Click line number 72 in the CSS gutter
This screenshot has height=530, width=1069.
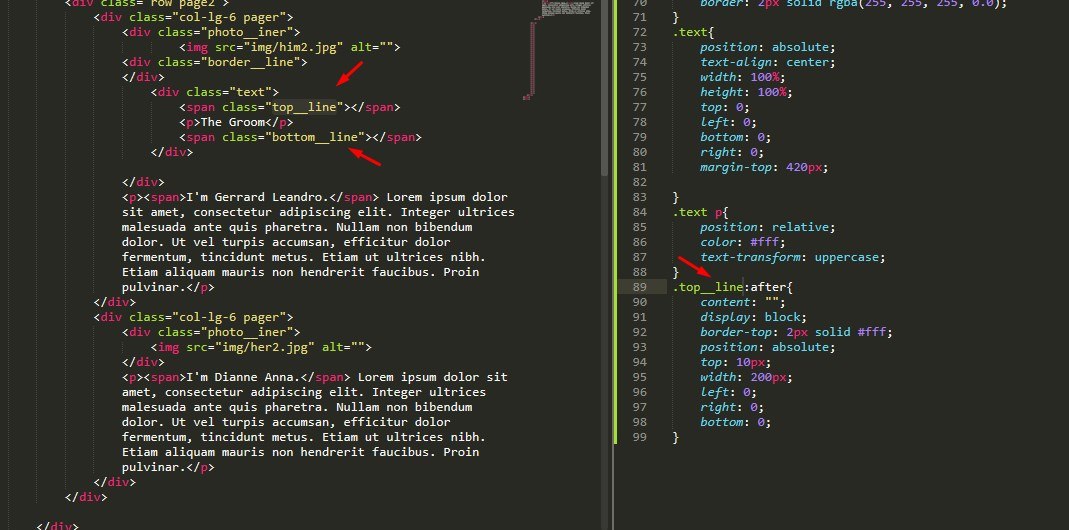[639, 32]
